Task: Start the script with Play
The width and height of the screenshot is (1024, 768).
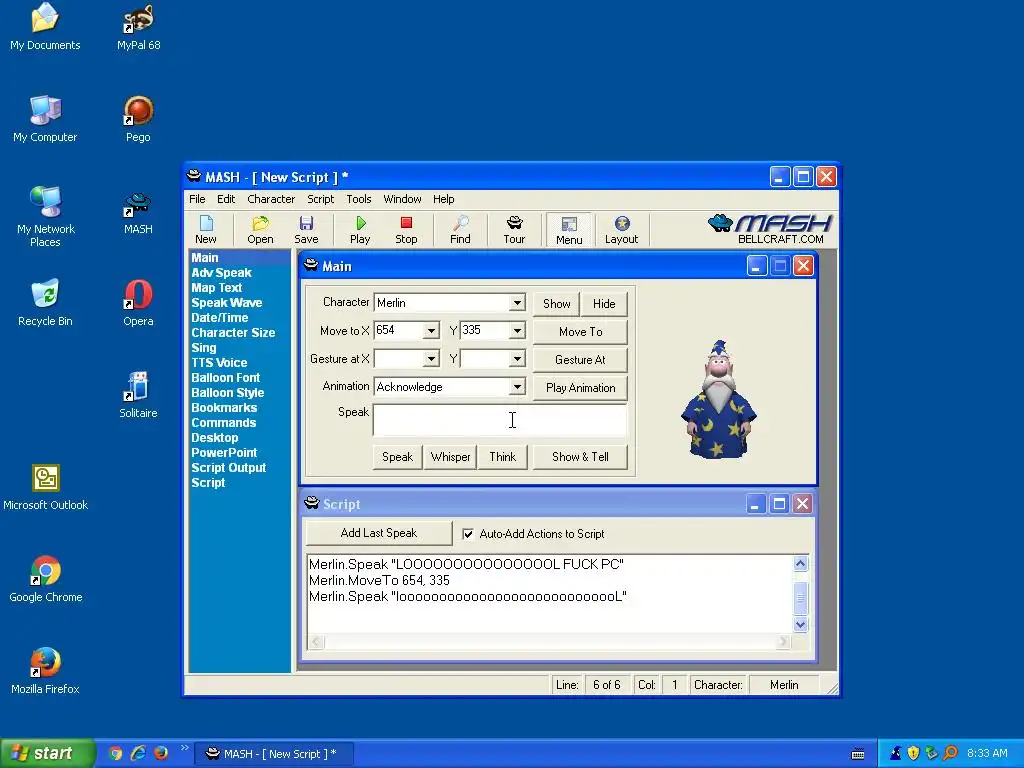Action: click(x=360, y=230)
